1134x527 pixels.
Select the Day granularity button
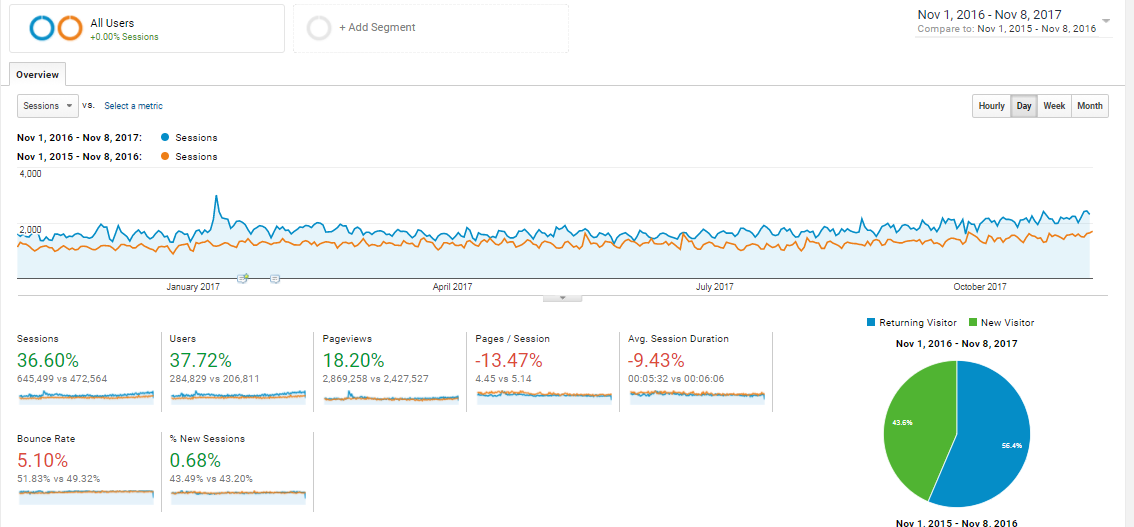tap(1024, 106)
